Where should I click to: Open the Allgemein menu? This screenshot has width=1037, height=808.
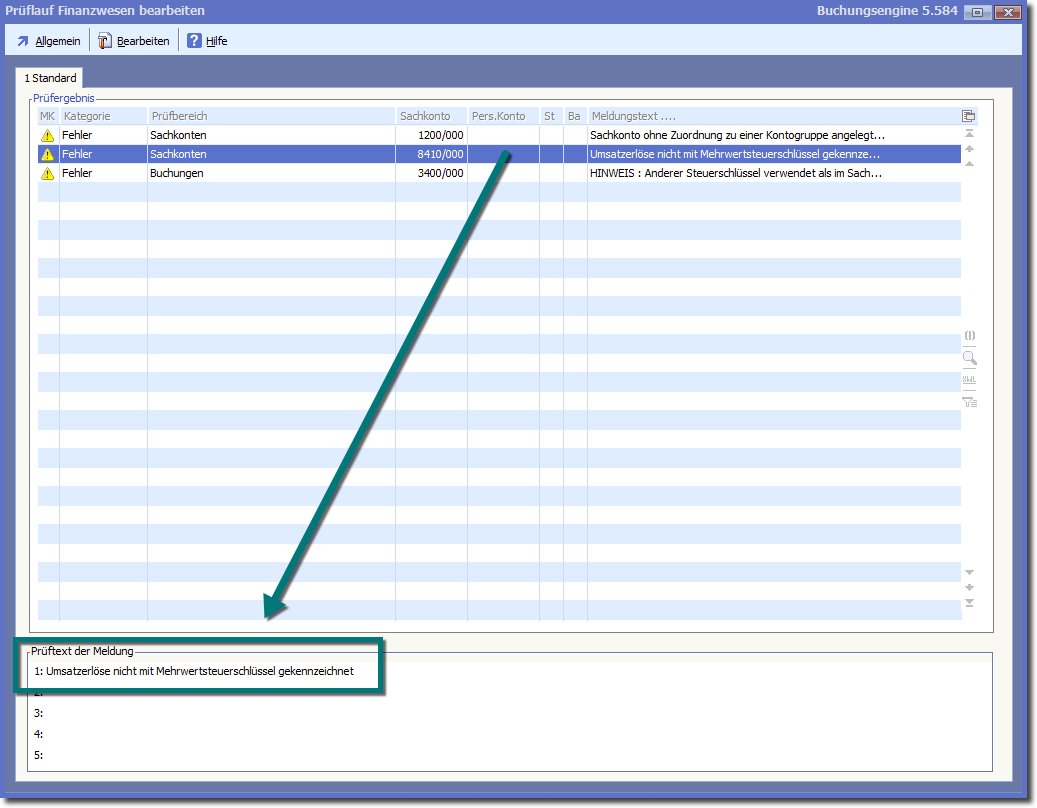point(48,41)
